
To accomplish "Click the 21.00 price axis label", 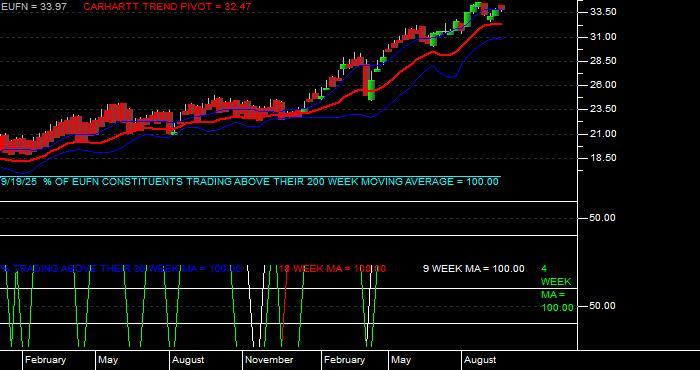I will click(603, 133).
